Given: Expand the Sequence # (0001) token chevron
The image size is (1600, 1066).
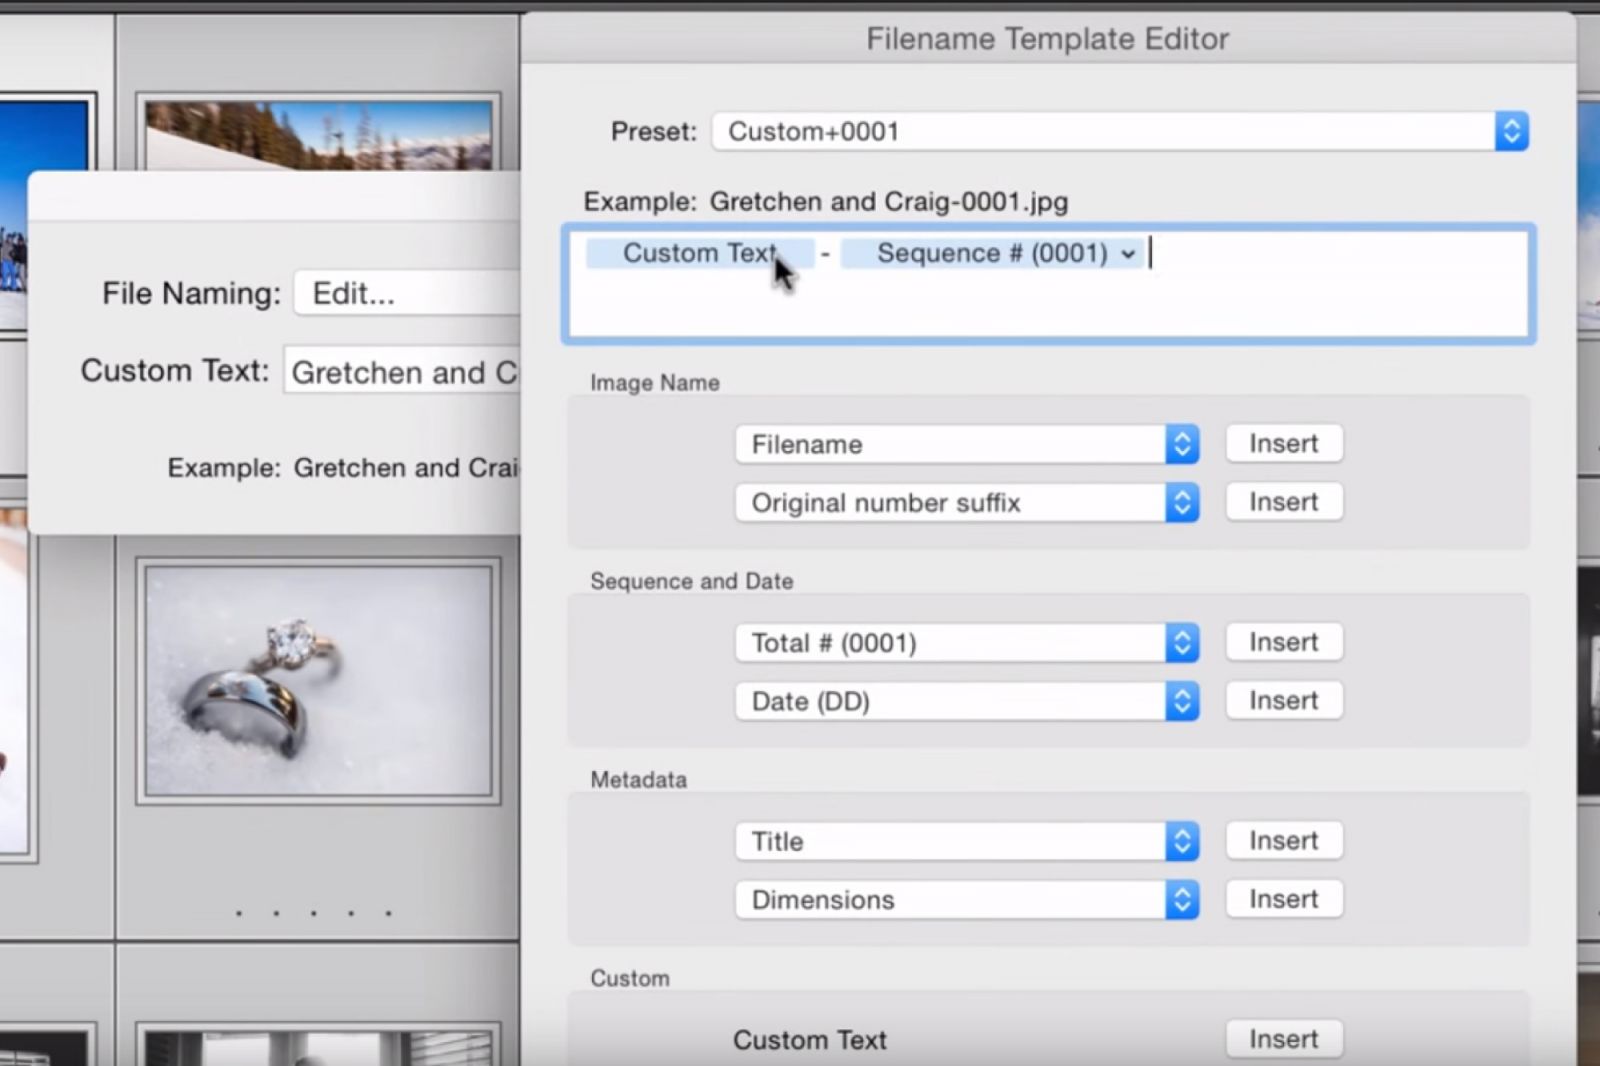Looking at the screenshot, I should (x=1129, y=254).
